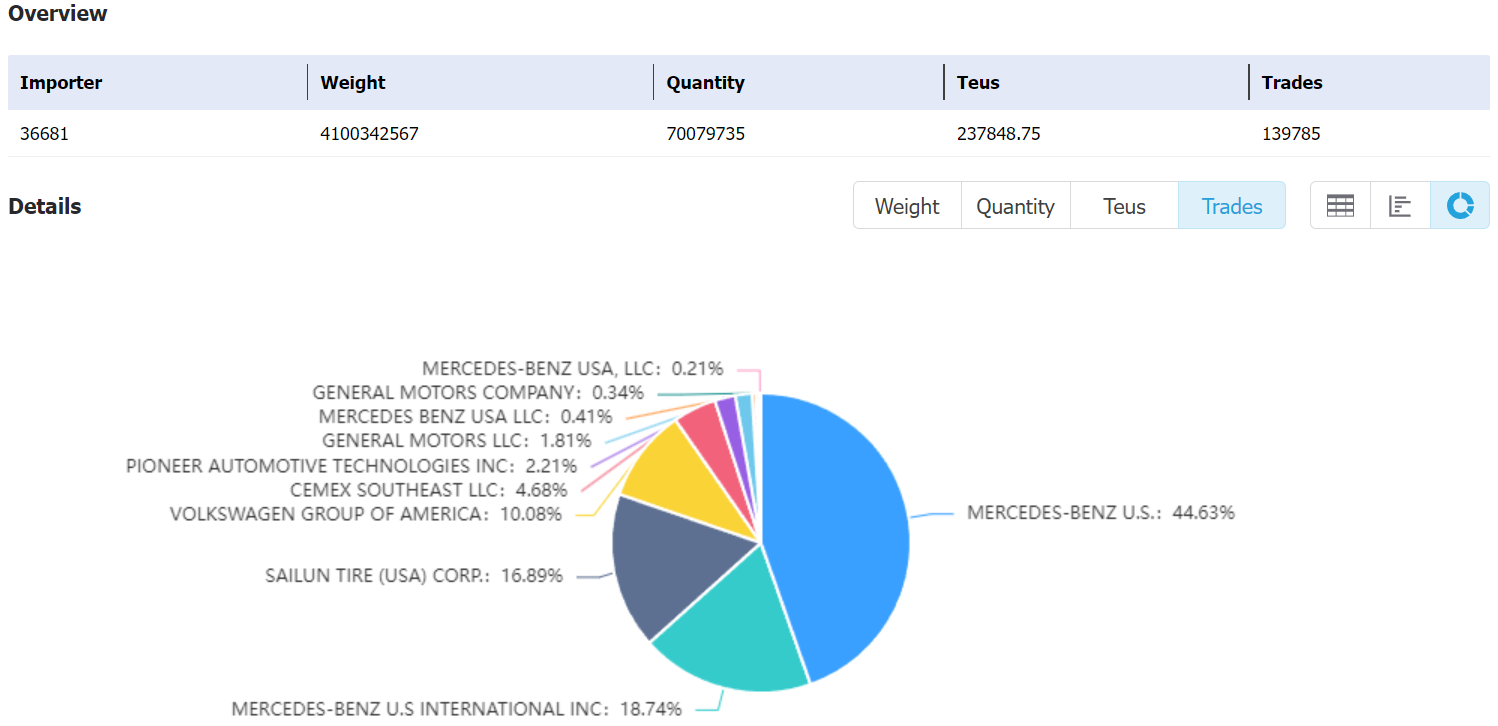
Task: Select the Quantity tab
Action: [x=1015, y=206]
